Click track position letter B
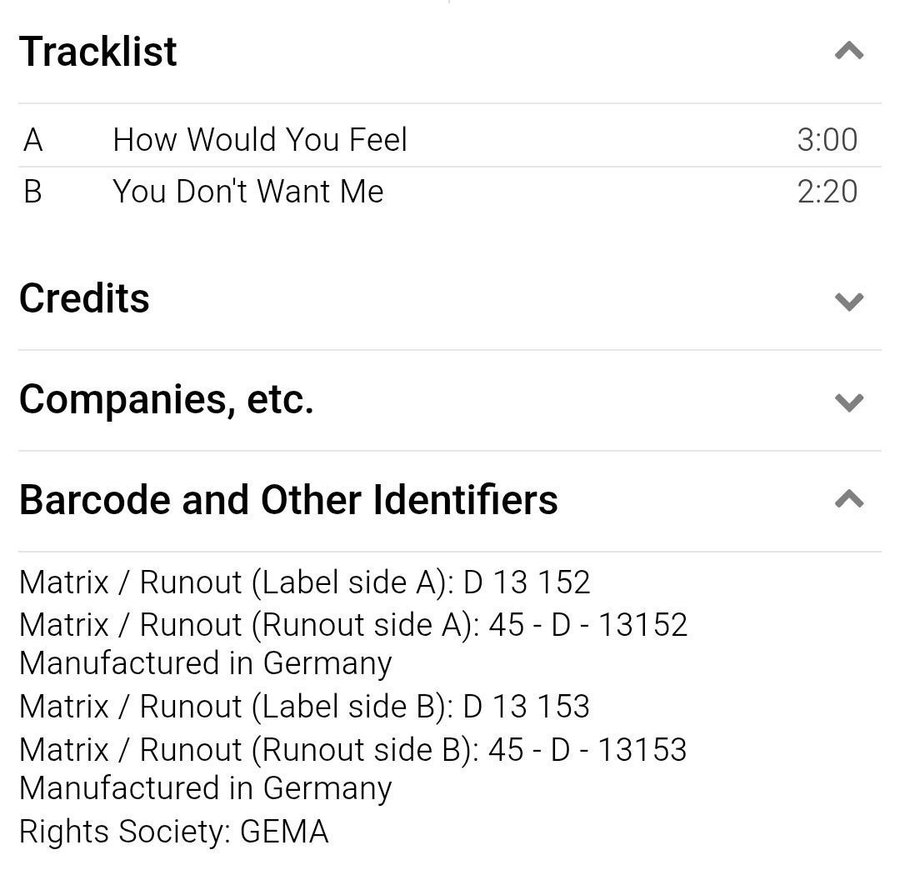This screenshot has height=890, width=900. [x=33, y=191]
